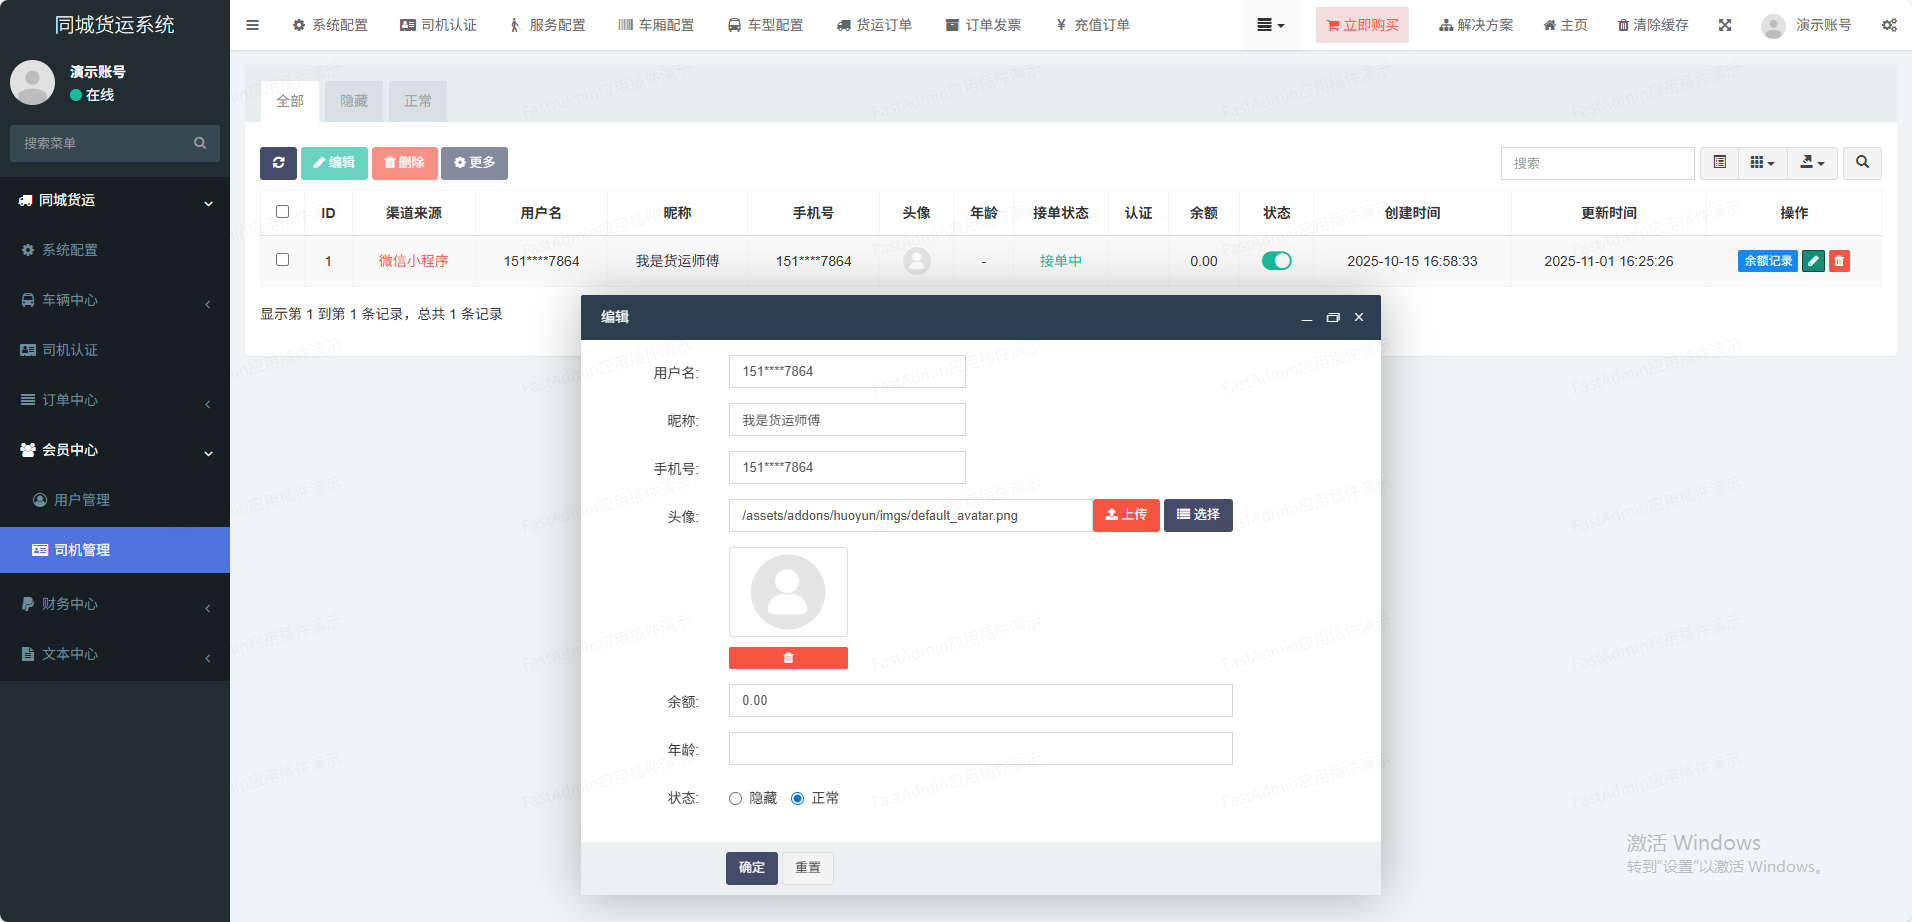The image size is (1912, 922).
Task: Click the search magnifier button beside export
Action: pyautogui.click(x=1862, y=163)
